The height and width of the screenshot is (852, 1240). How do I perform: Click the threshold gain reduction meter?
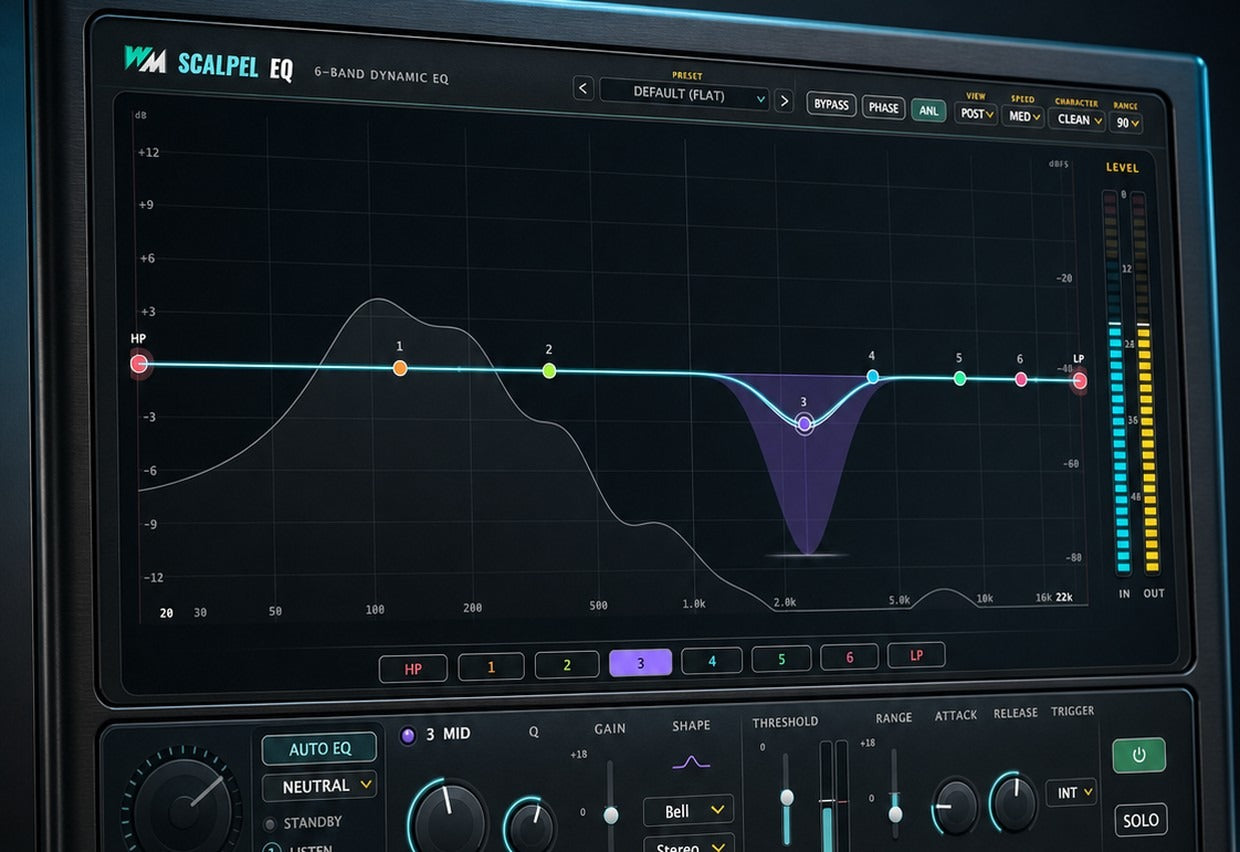[x=834, y=796]
